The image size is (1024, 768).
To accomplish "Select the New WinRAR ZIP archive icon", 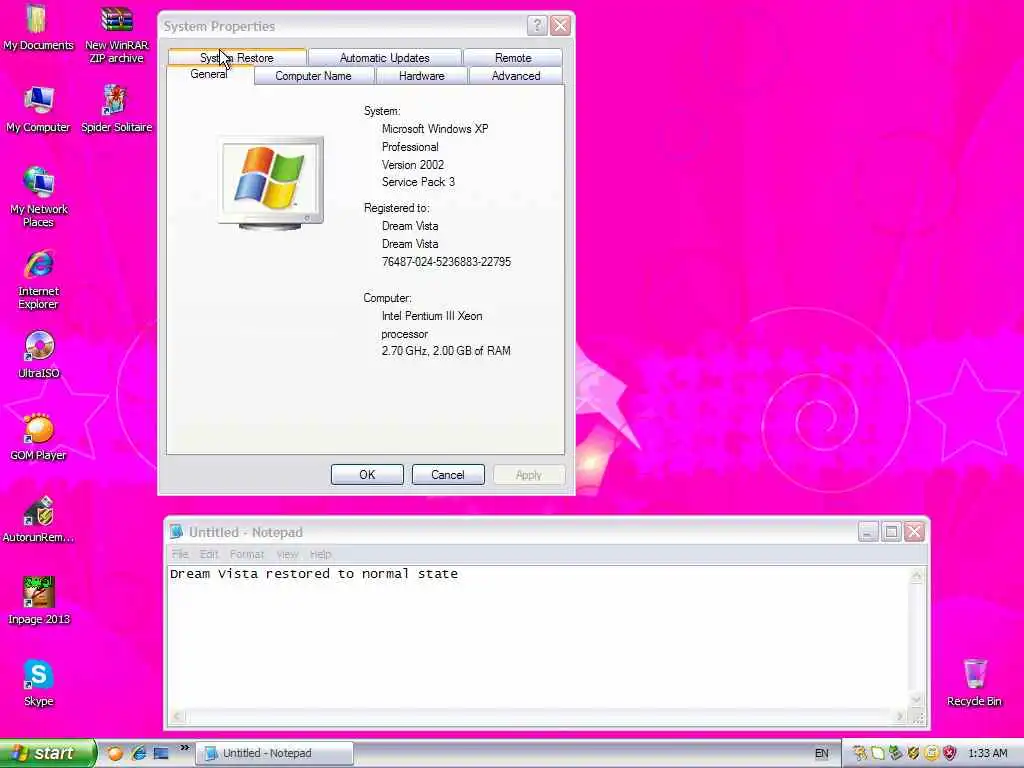I will coord(117,34).
